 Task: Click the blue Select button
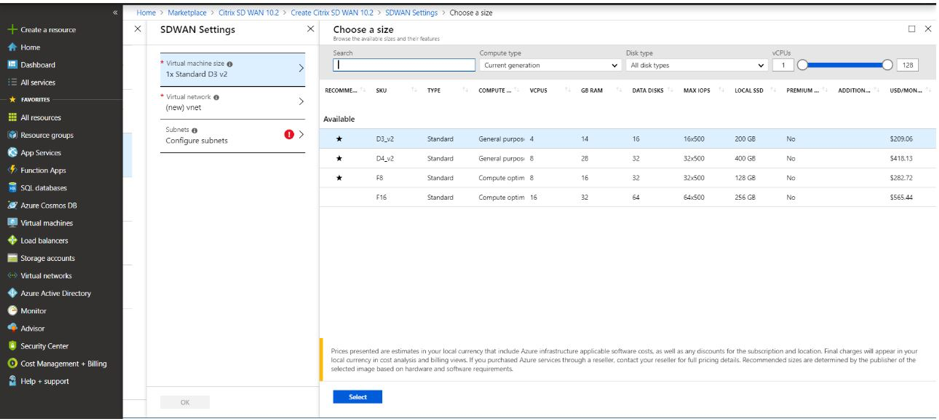click(358, 397)
